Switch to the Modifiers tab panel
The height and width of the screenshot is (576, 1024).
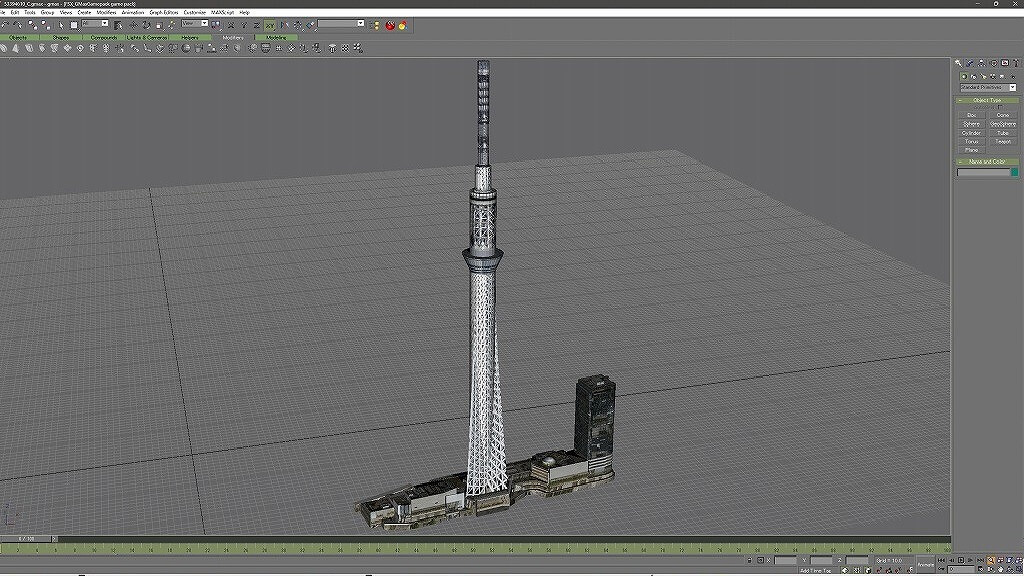(232, 38)
